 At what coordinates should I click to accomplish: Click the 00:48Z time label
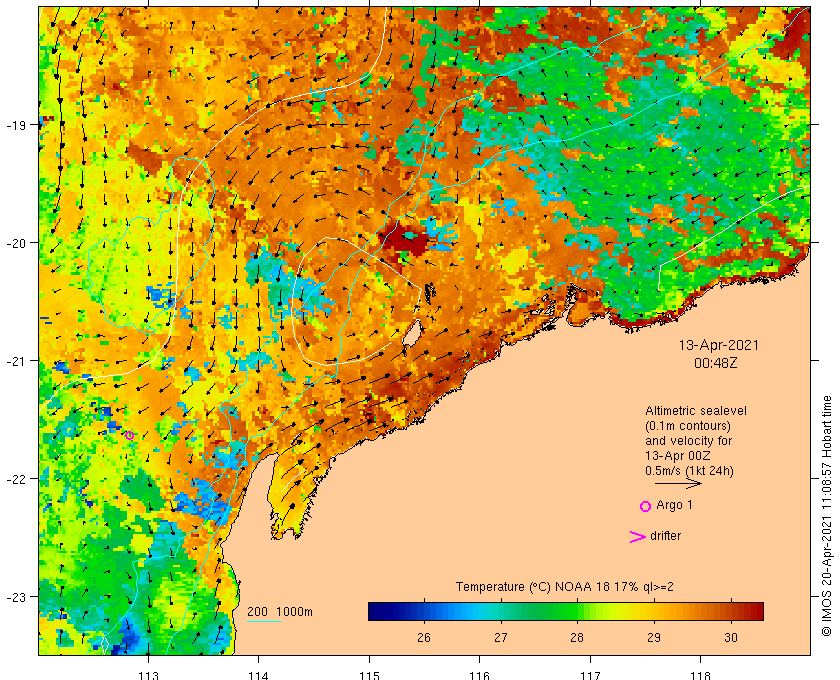pos(716,363)
